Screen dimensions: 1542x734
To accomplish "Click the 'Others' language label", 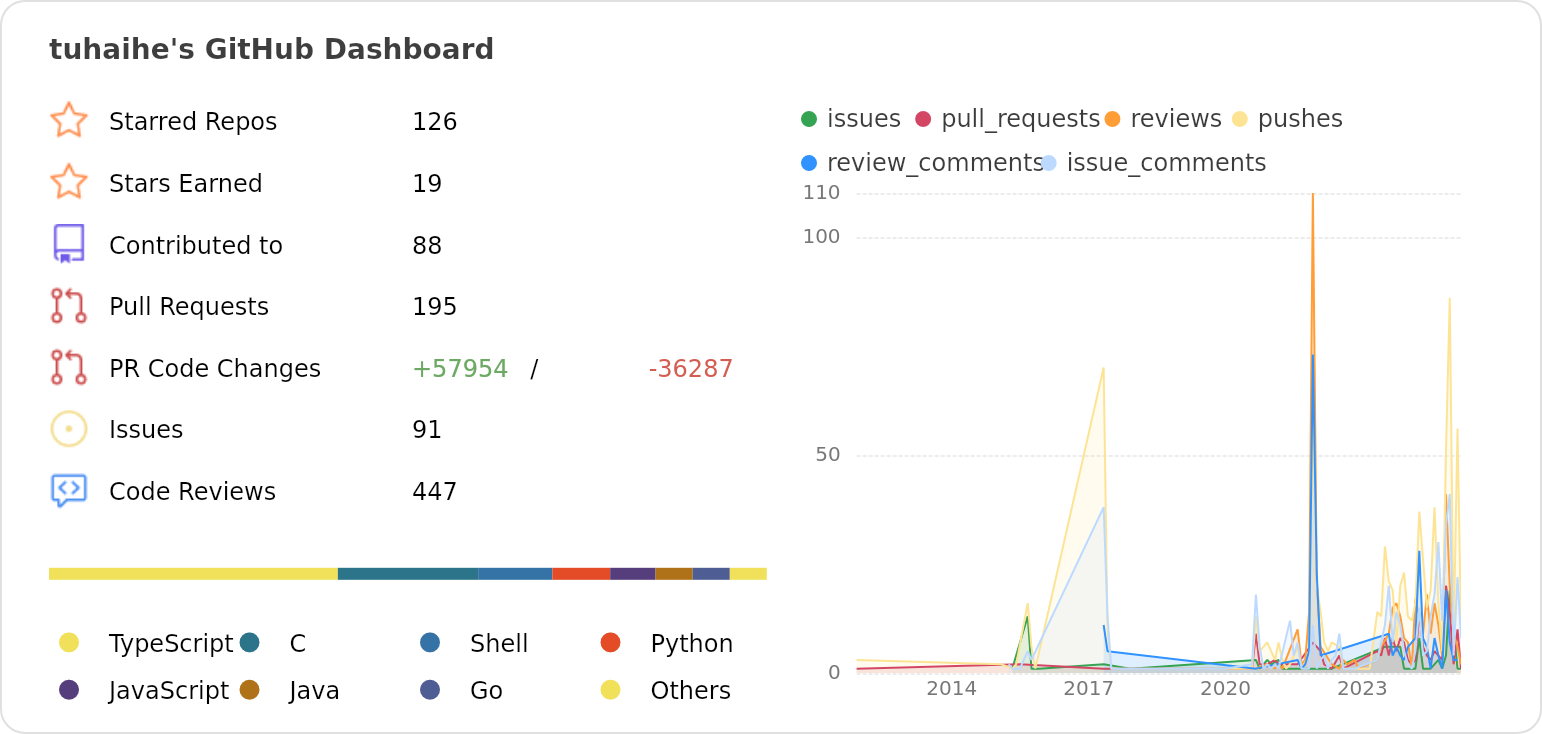I will tap(691, 690).
